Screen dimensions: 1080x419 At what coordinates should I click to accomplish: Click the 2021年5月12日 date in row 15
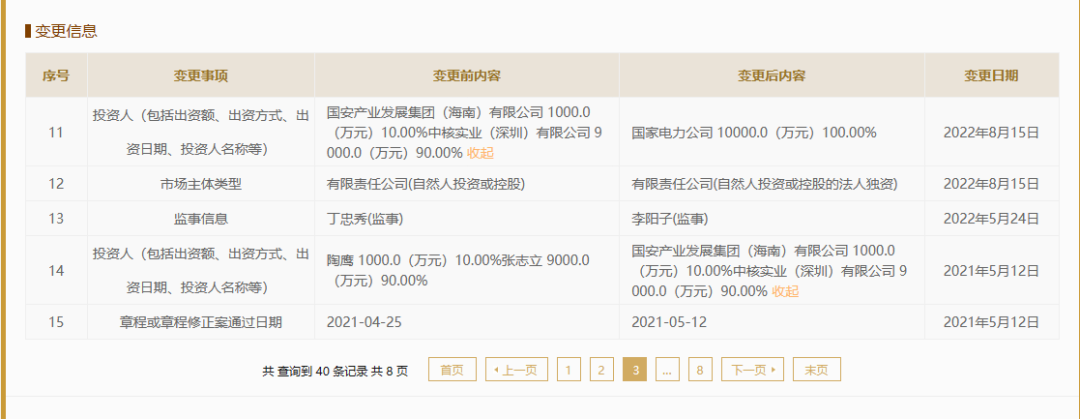click(x=991, y=322)
